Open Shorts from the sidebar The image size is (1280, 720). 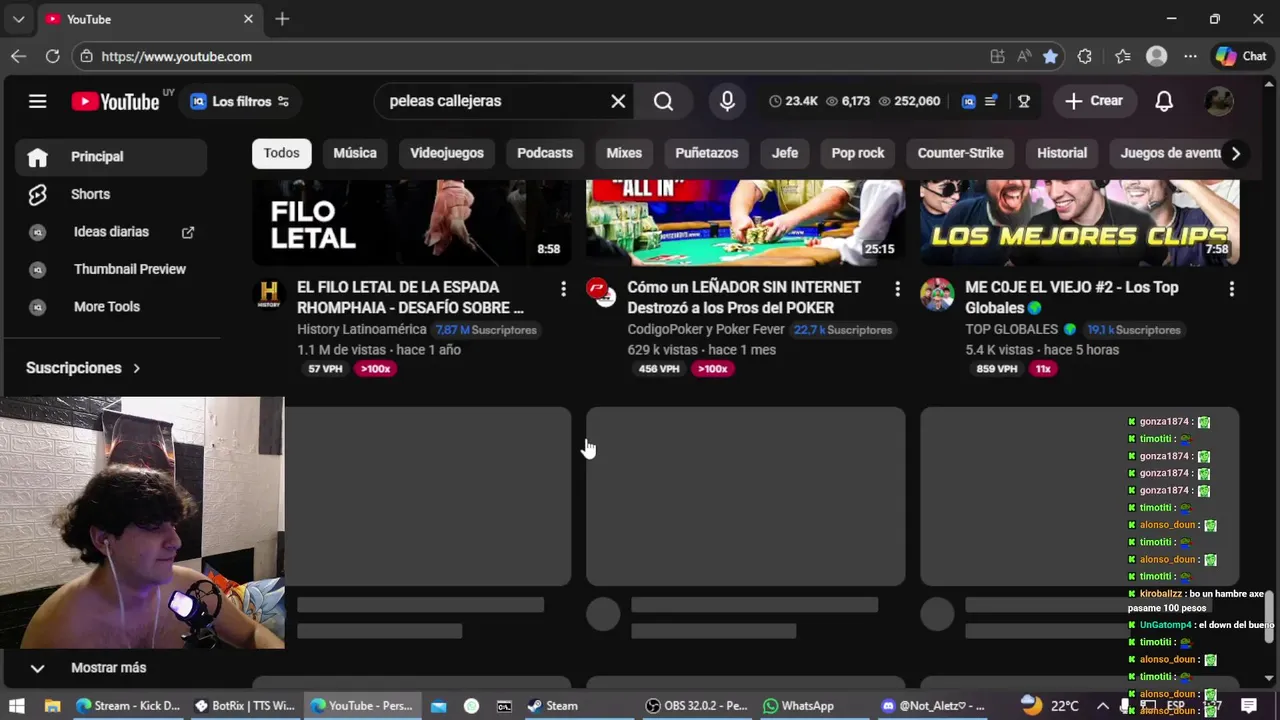(x=111, y=194)
